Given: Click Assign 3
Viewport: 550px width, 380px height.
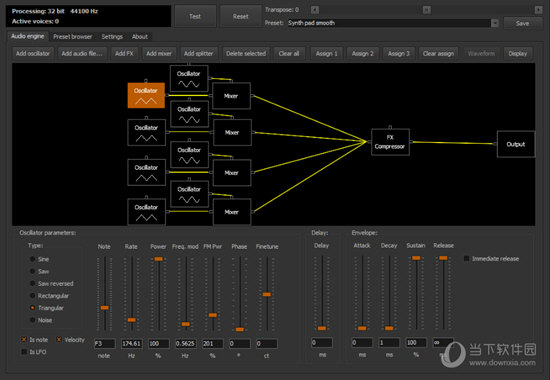Looking at the screenshot, I should [399, 54].
